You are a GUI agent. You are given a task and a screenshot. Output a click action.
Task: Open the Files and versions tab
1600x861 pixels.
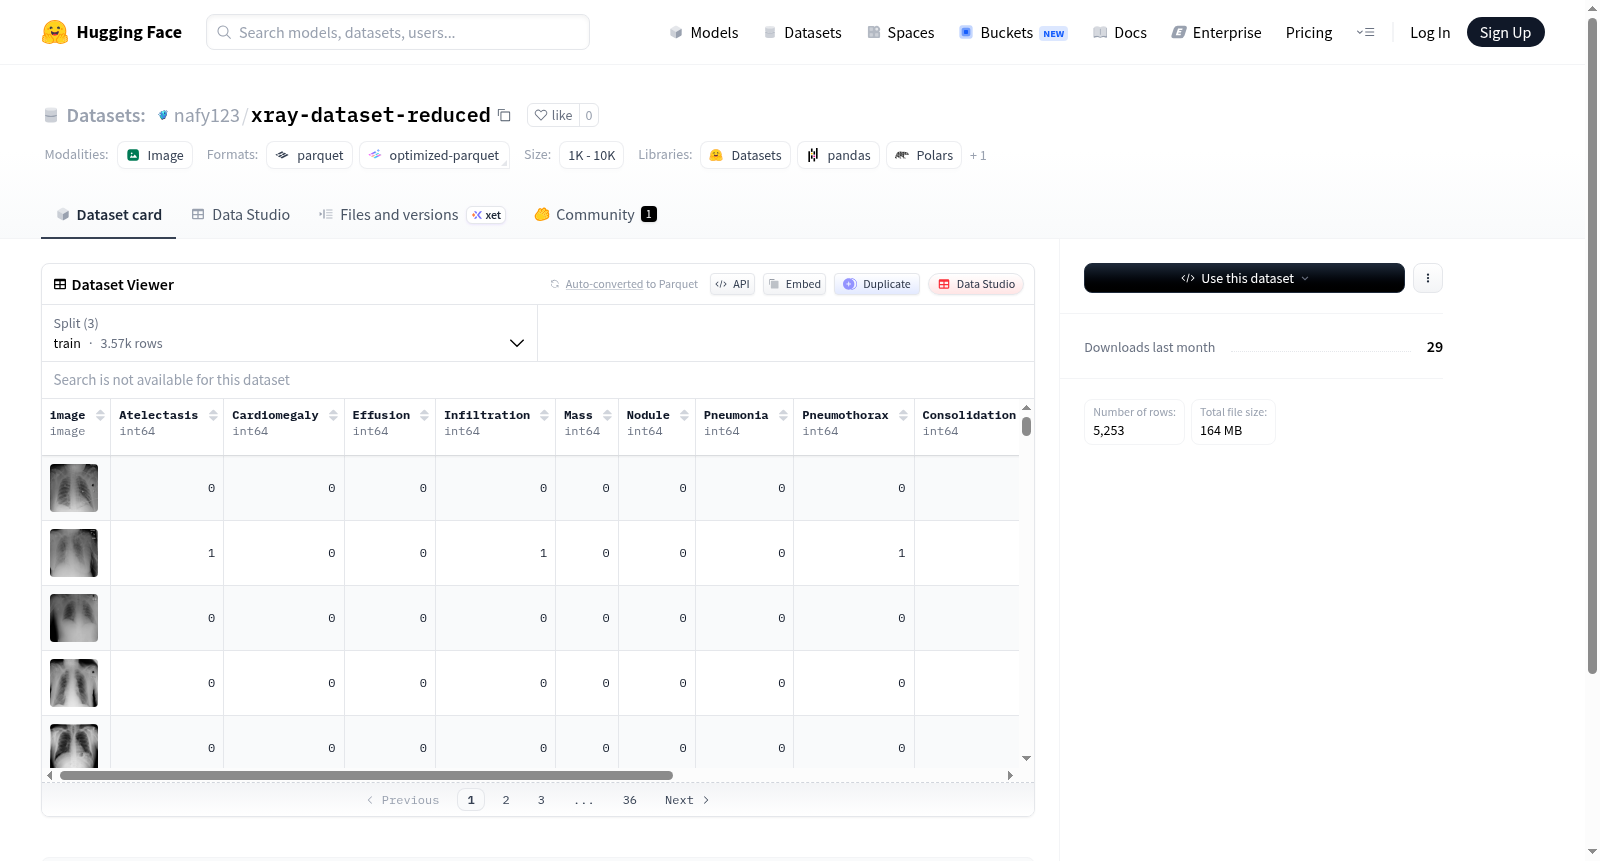pos(411,214)
